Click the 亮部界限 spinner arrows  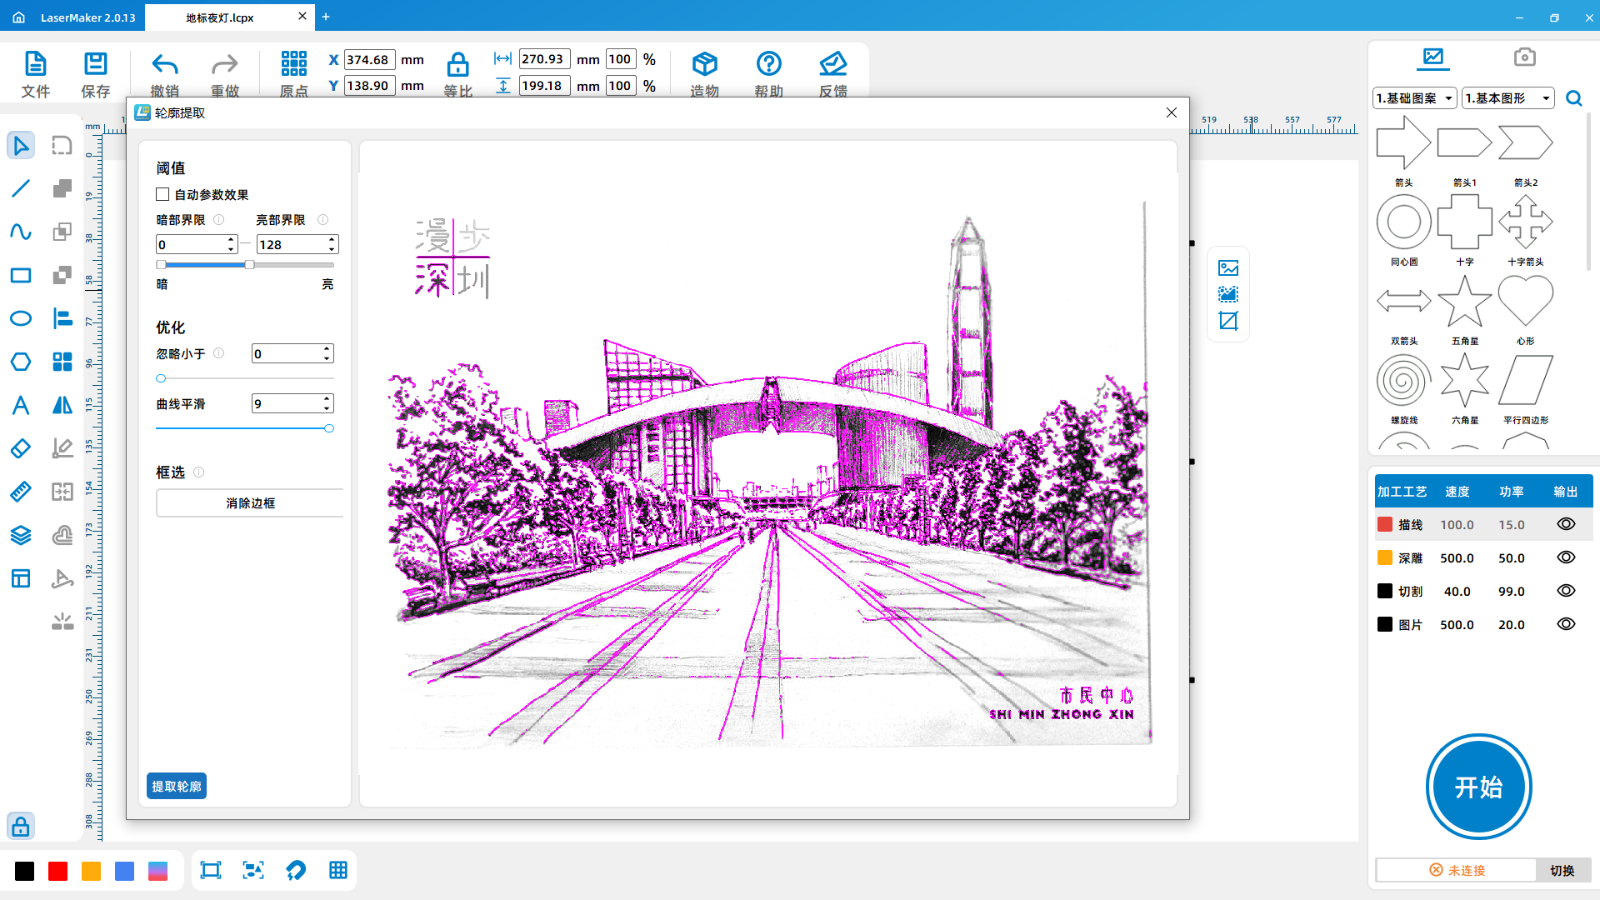pyautogui.click(x=332, y=244)
